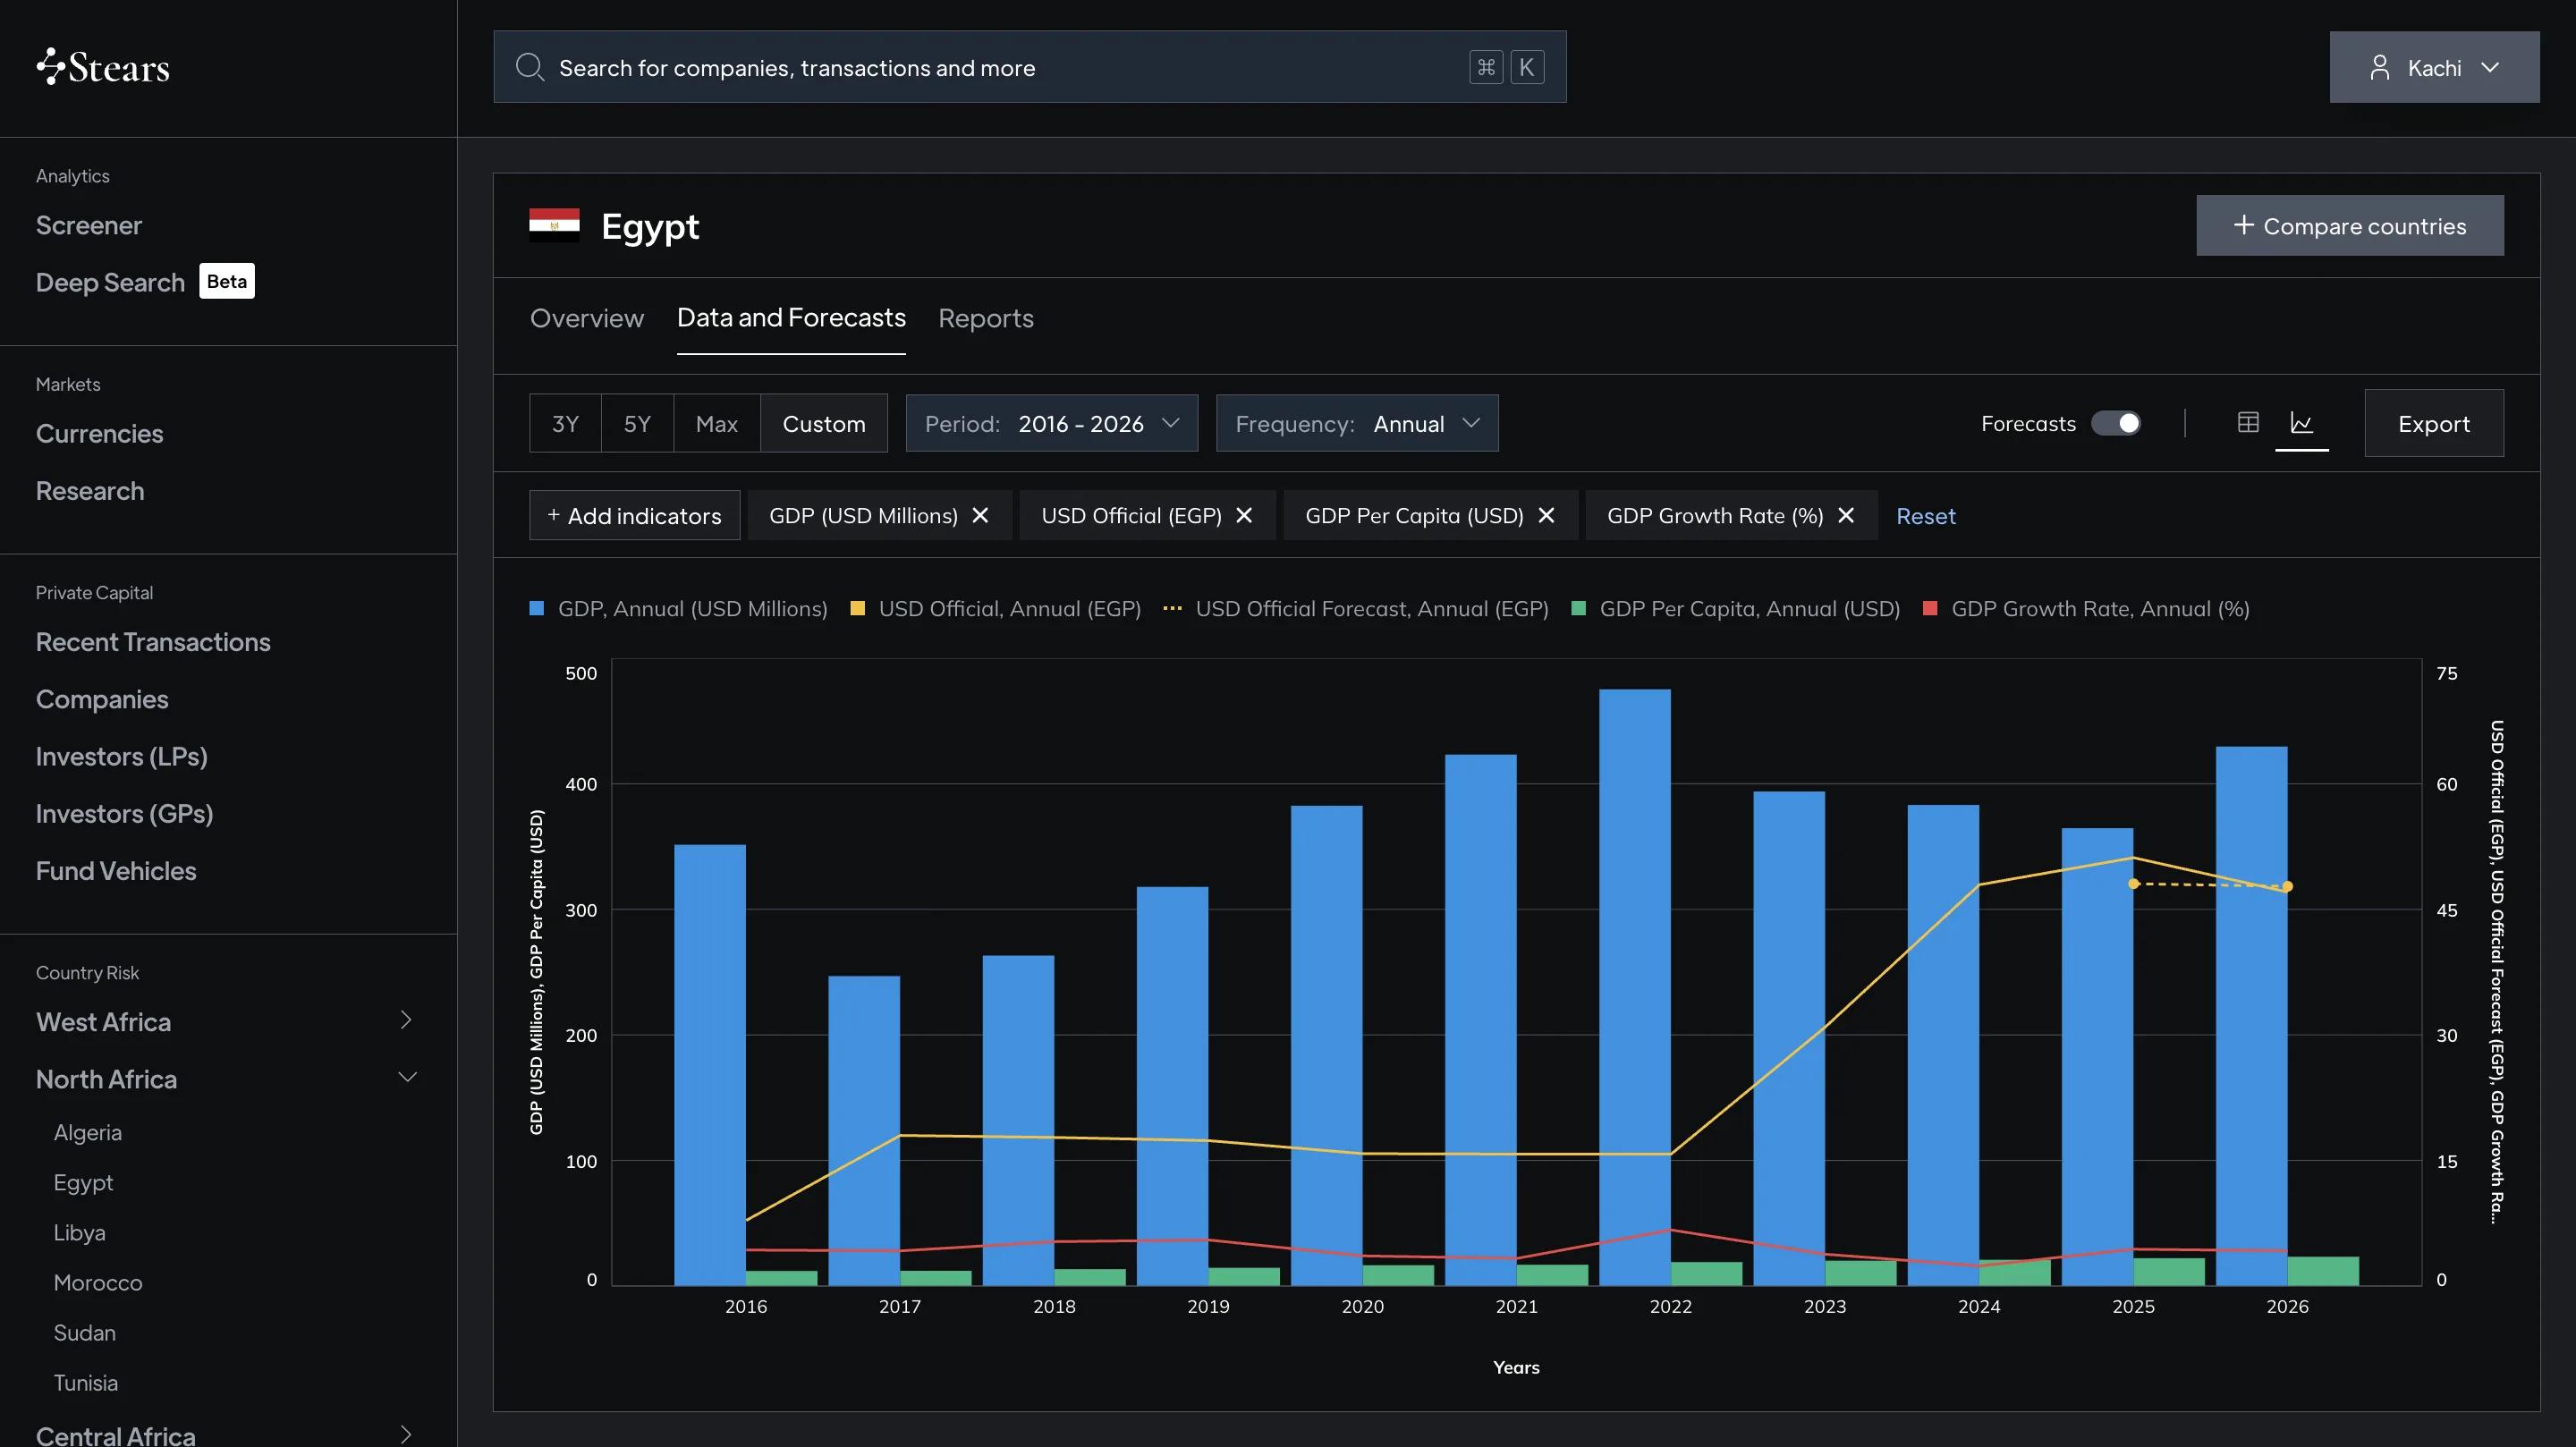This screenshot has width=2576, height=1447.
Task: Click the 2026 GDP Per Capita green bar
Action: click(2323, 1270)
